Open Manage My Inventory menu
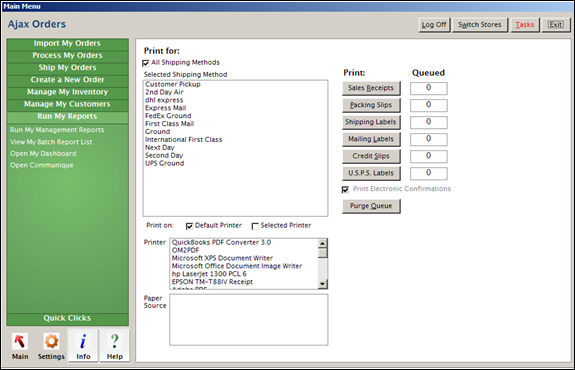The width and height of the screenshot is (575, 370). click(67, 92)
